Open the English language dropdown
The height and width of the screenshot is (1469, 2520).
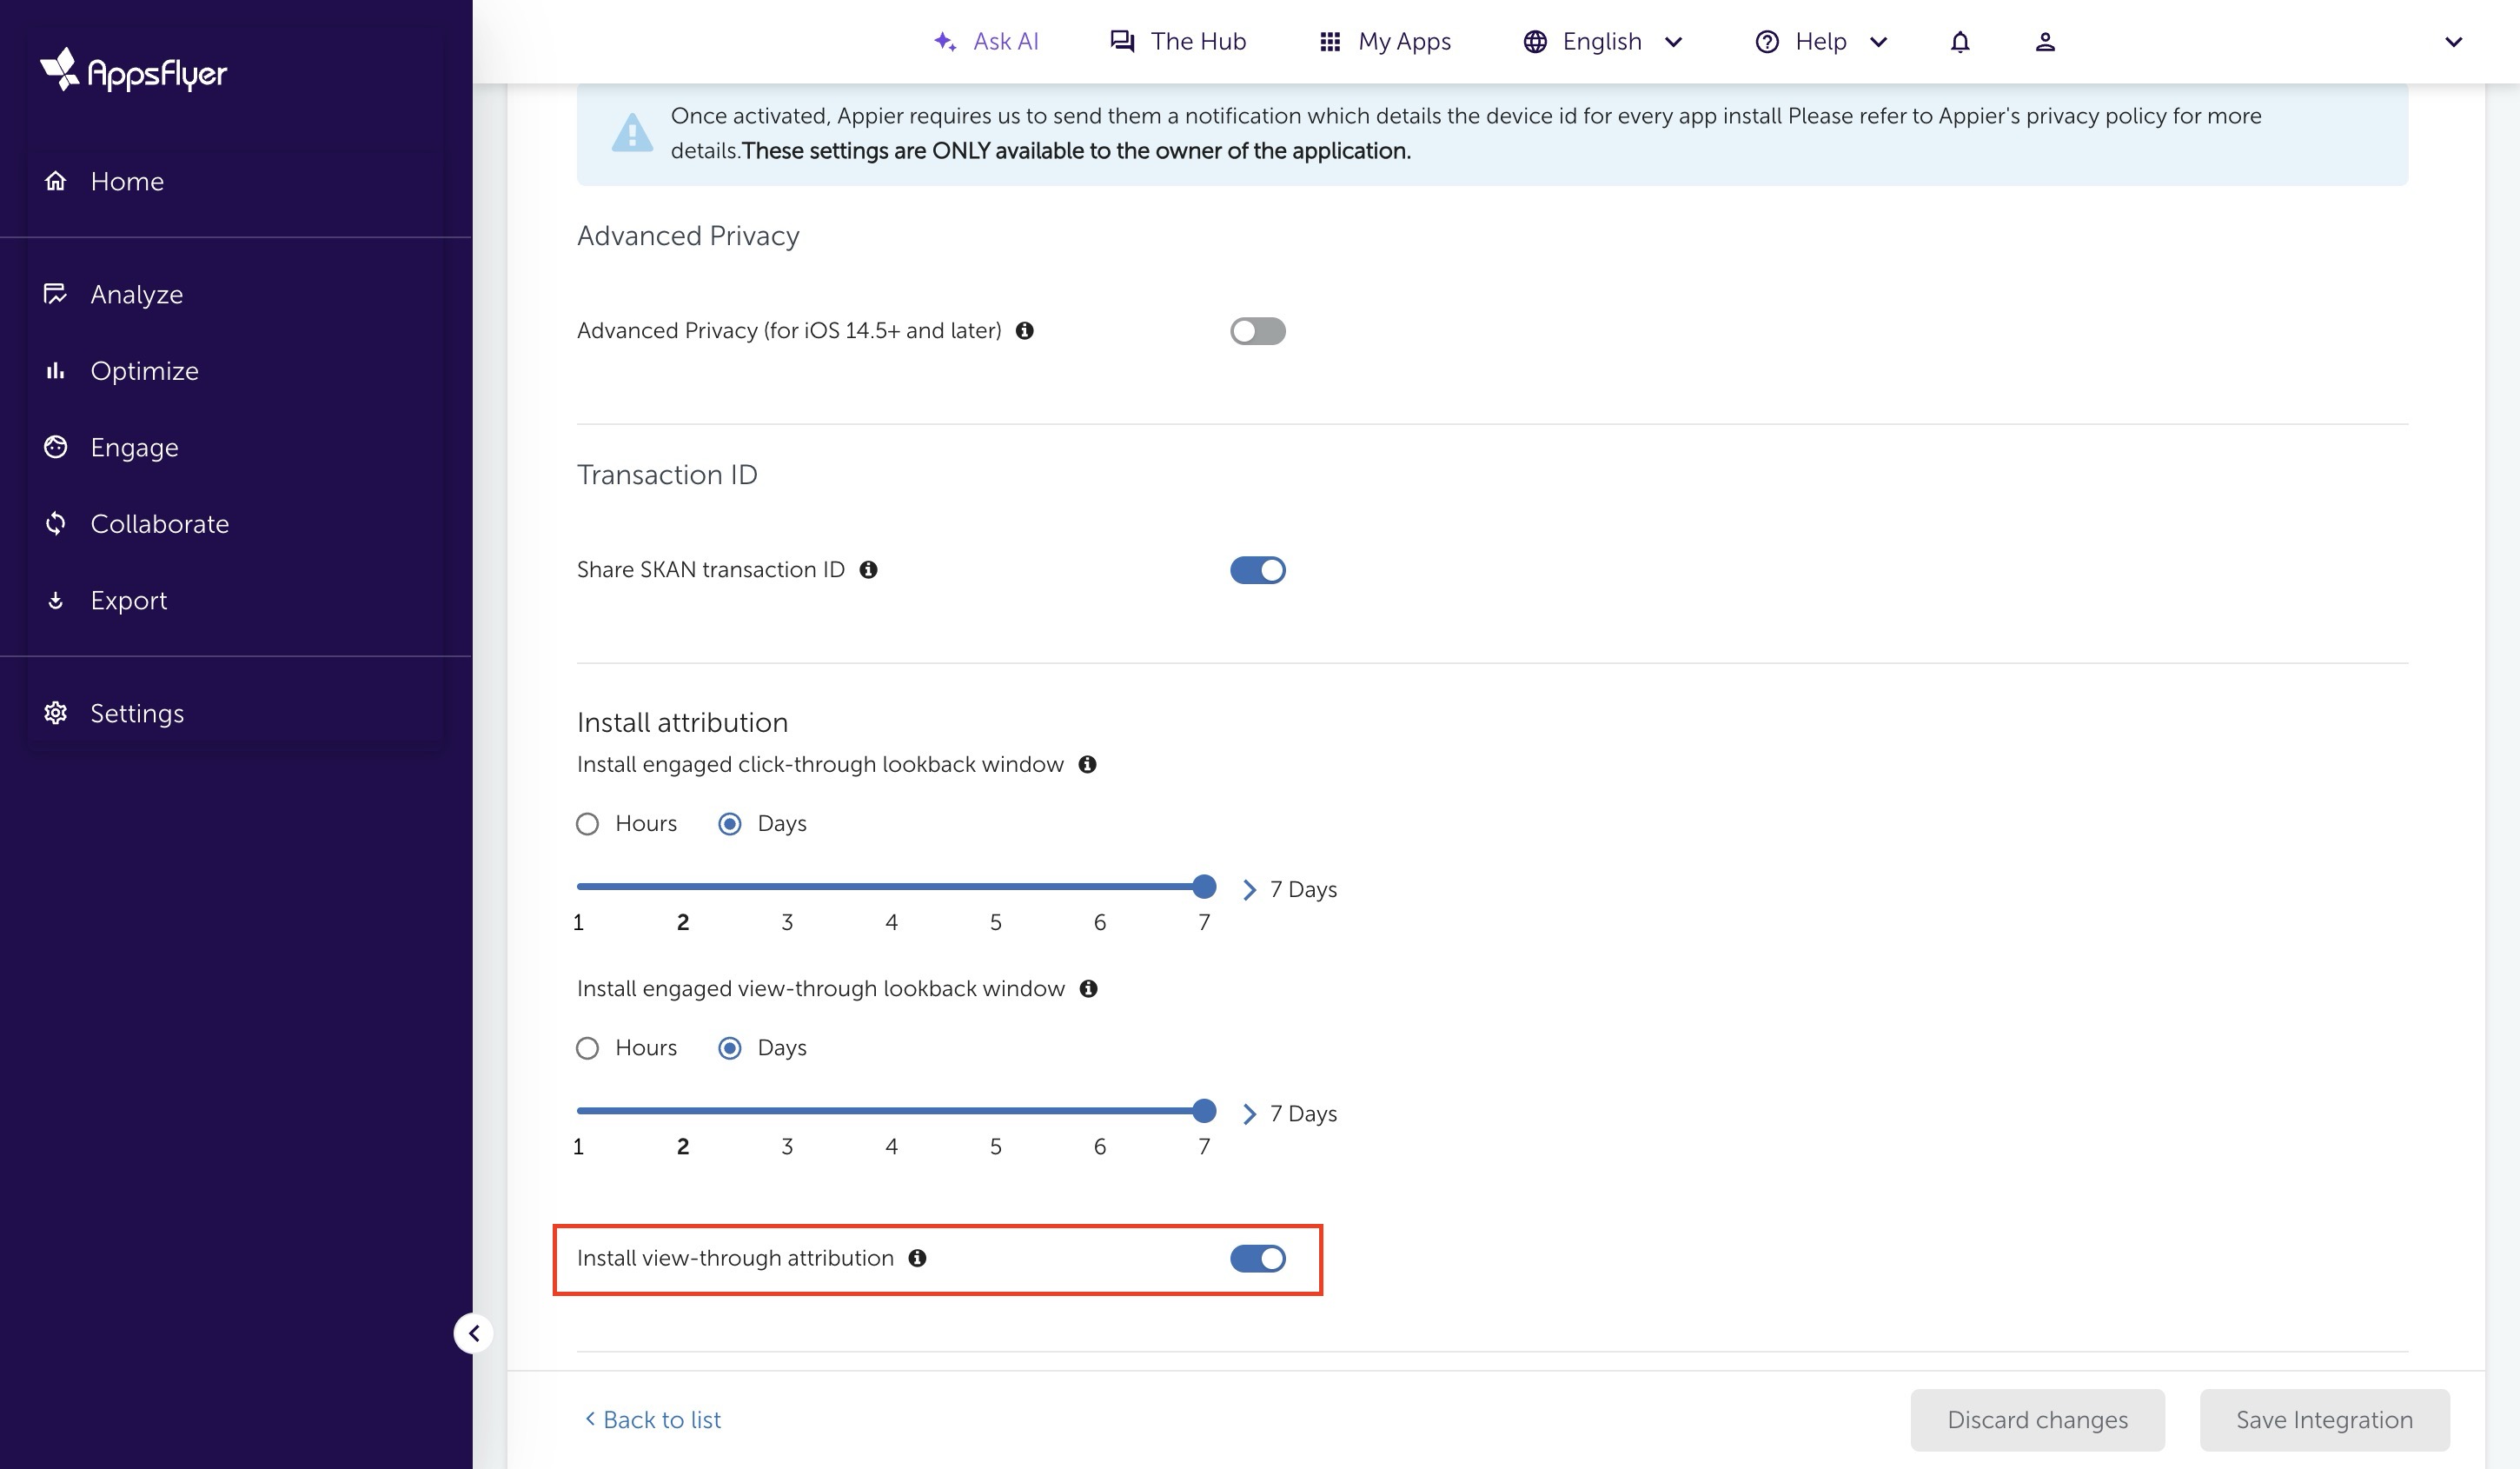pyautogui.click(x=1603, y=42)
